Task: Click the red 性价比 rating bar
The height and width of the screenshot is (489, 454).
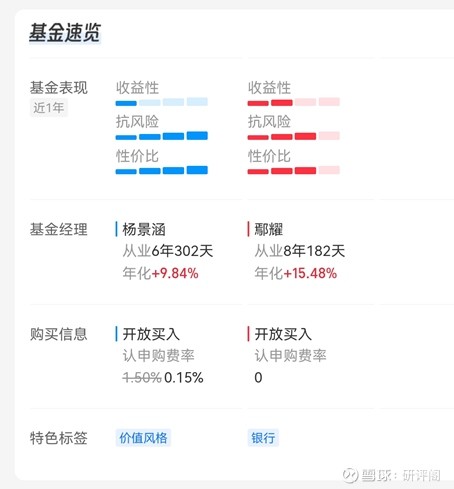Action: (294, 170)
